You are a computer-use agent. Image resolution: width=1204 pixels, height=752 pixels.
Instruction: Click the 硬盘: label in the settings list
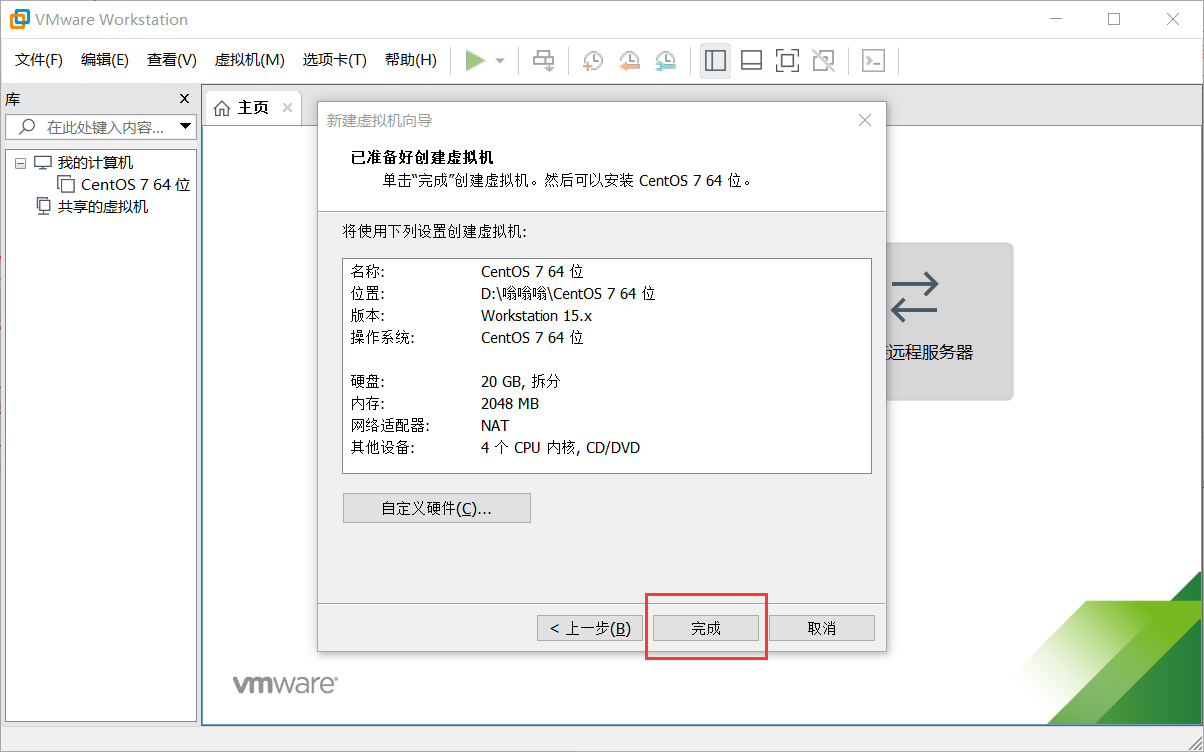[x=367, y=382]
